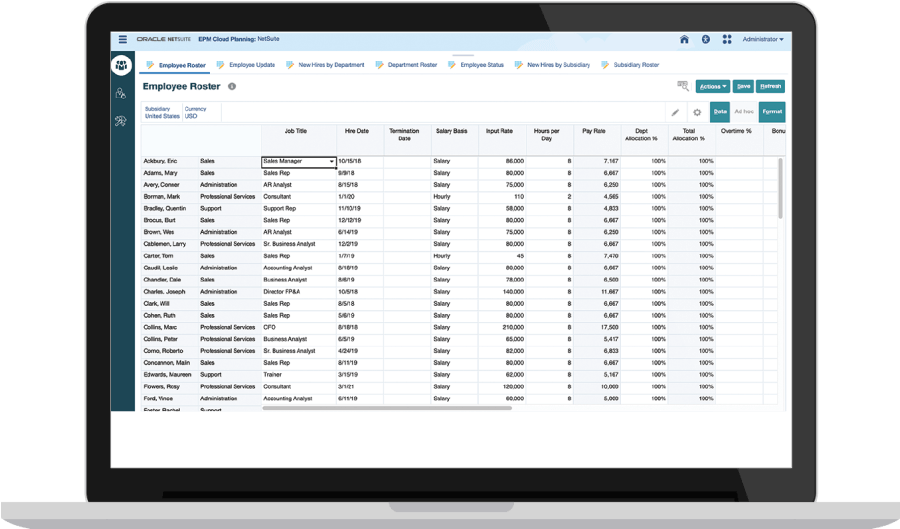Open the New Hires by Subsidiary tab
Viewport: 900px width, 529px height.
(553, 65)
